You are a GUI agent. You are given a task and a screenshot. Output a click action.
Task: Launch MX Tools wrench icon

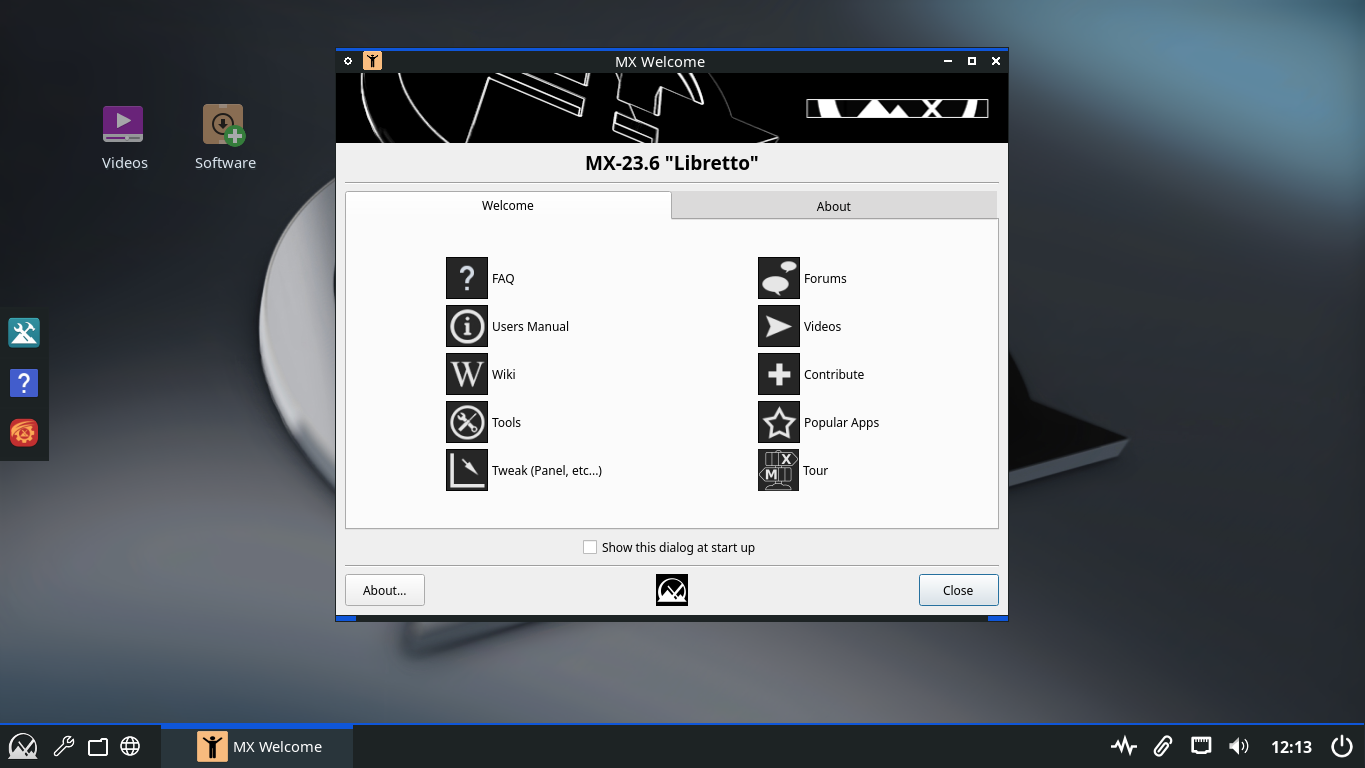click(466, 422)
